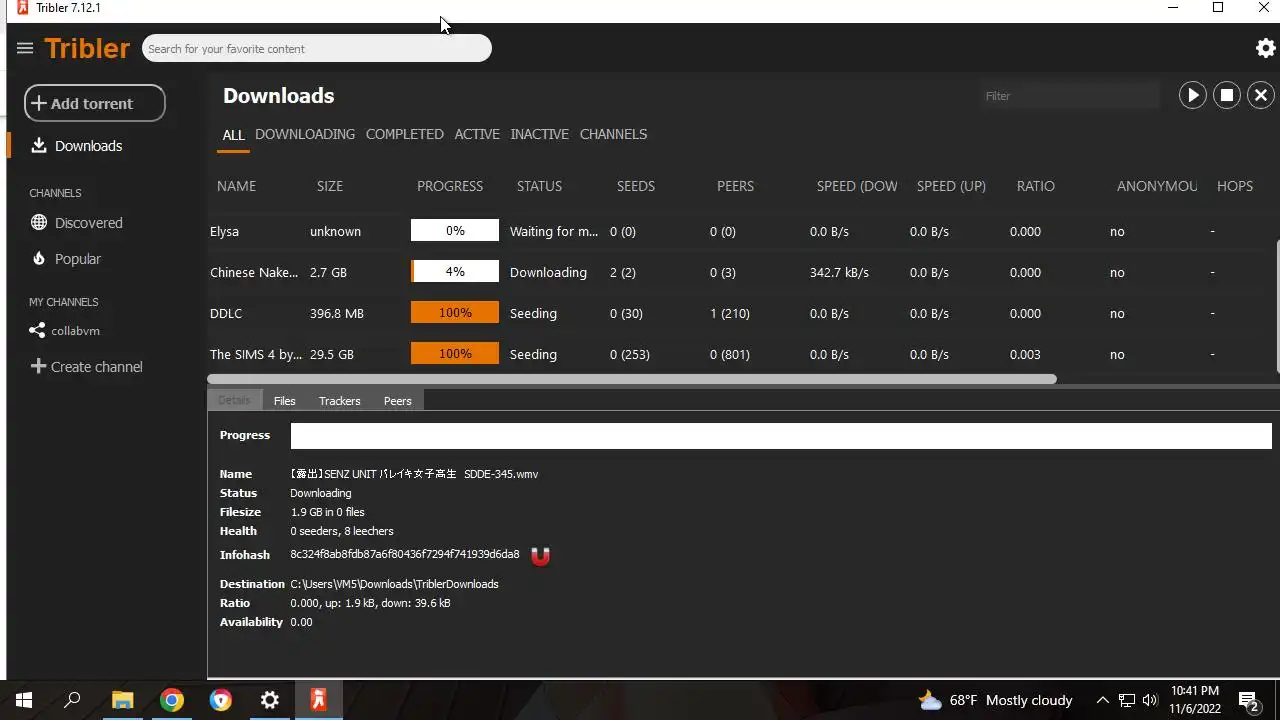The height and width of the screenshot is (720, 1280).
Task: Click the large white details Progress bar
Action: point(781,435)
